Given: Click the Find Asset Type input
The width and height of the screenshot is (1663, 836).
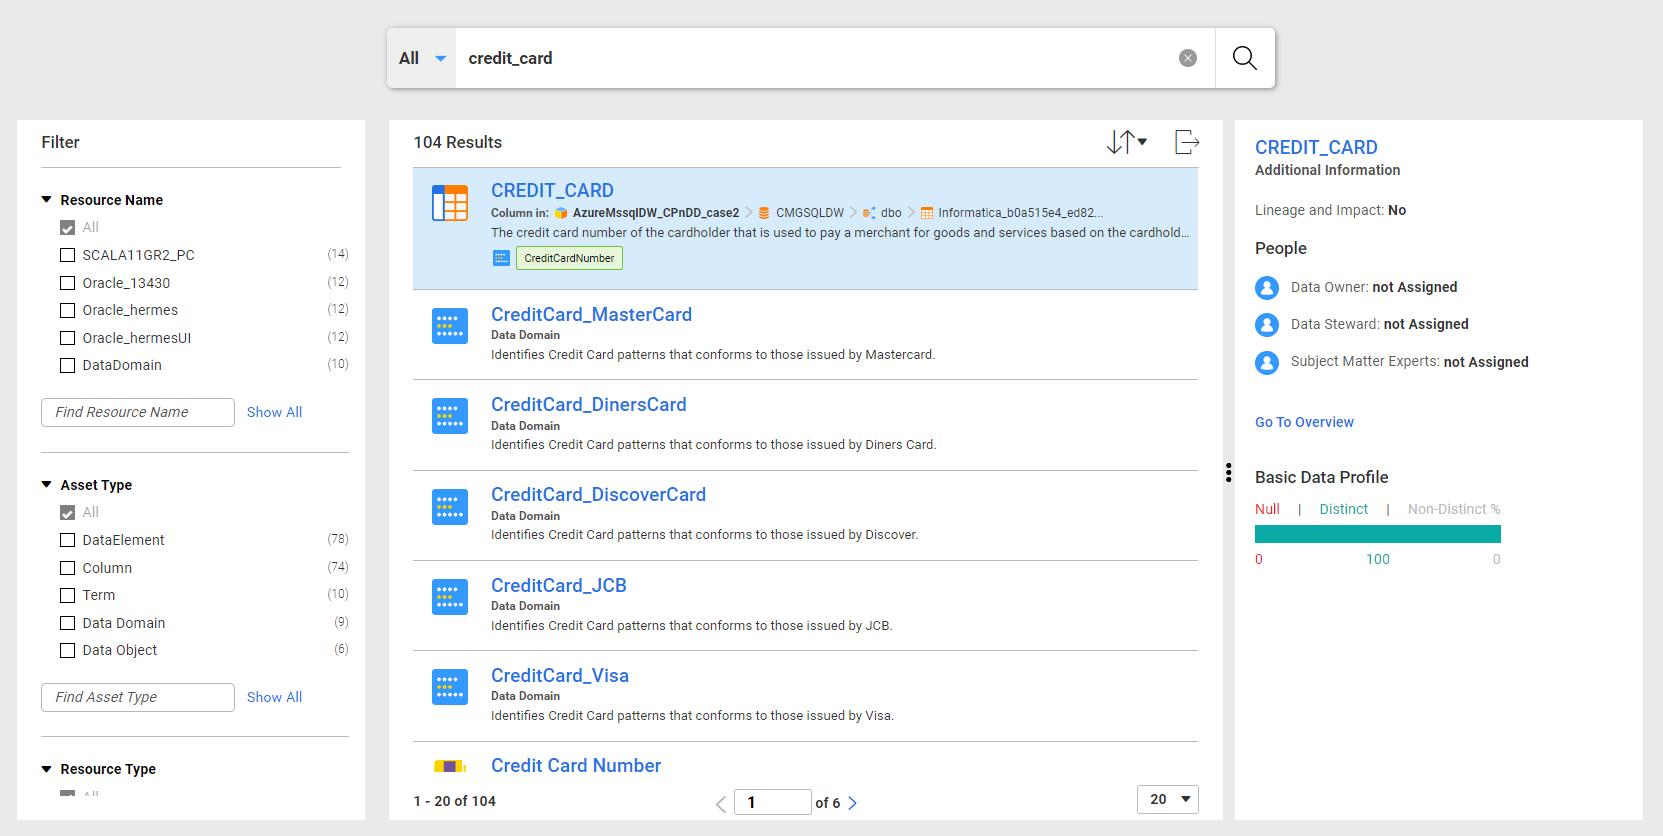Looking at the screenshot, I should pyautogui.click(x=138, y=697).
